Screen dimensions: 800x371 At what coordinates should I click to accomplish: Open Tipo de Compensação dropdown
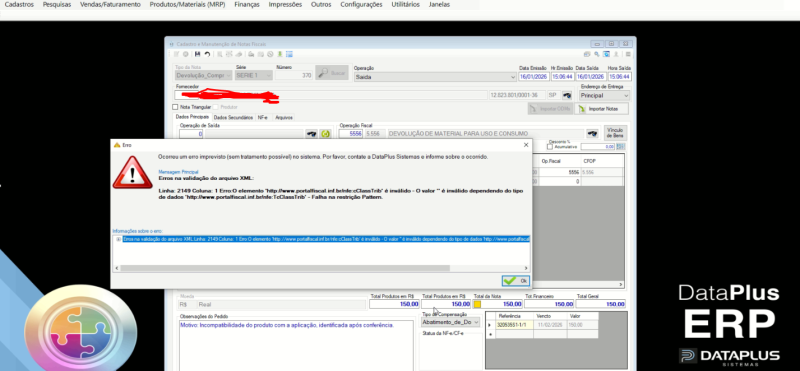(x=451, y=322)
